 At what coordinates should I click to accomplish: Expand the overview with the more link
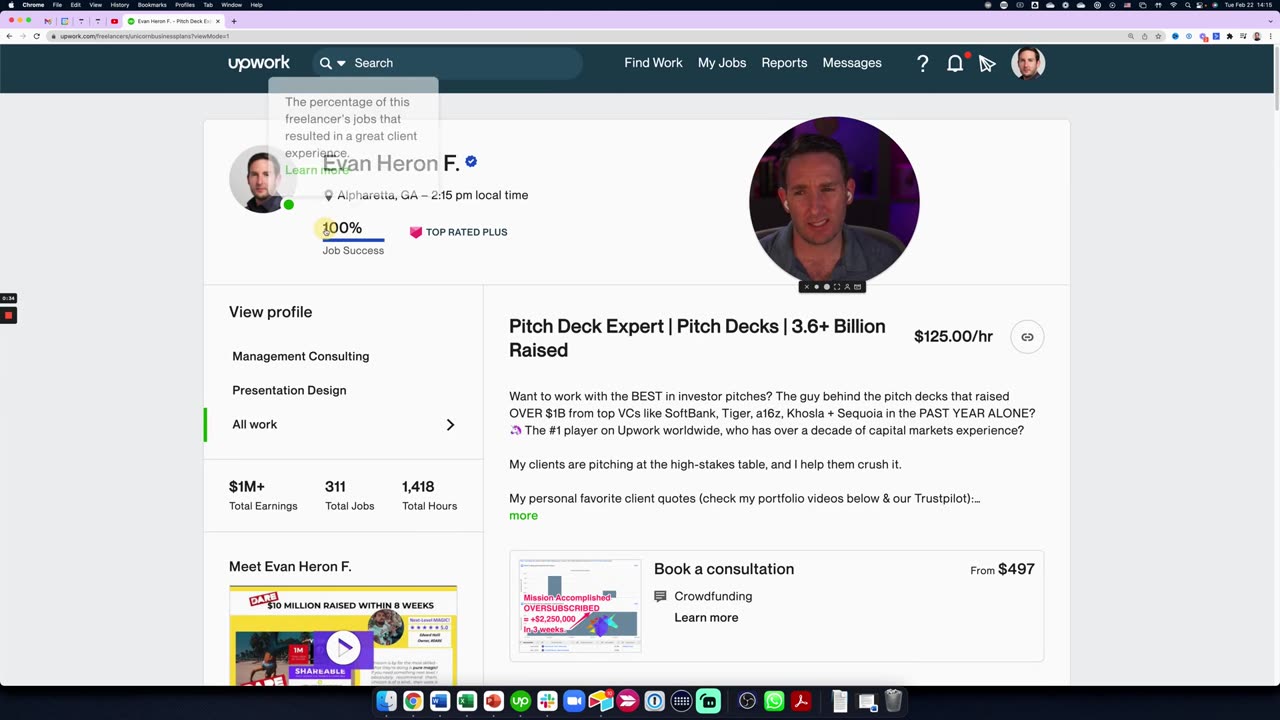tap(523, 516)
